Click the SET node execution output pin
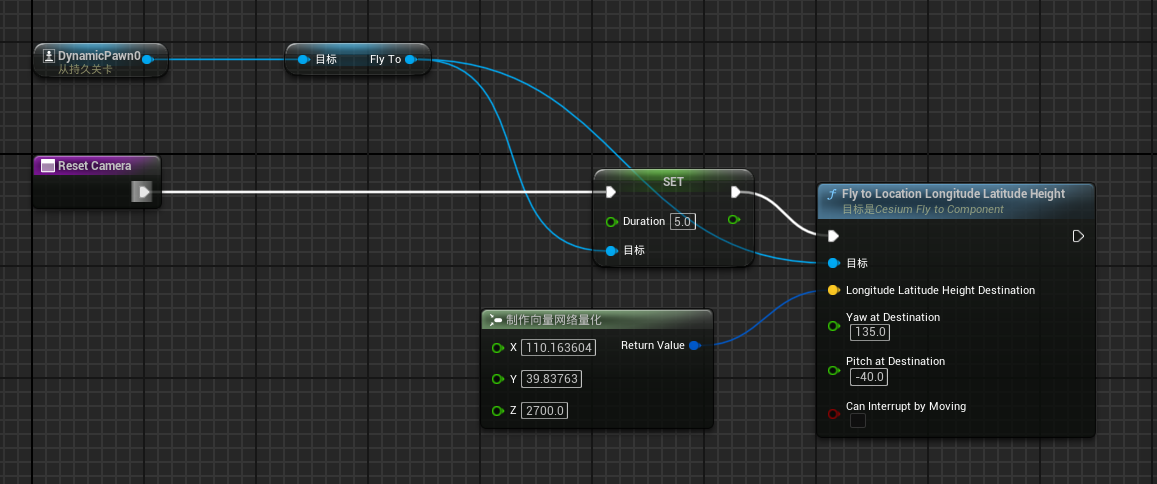This screenshot has height=484, width=1157. pyautogui.click(x=736, y=193)
